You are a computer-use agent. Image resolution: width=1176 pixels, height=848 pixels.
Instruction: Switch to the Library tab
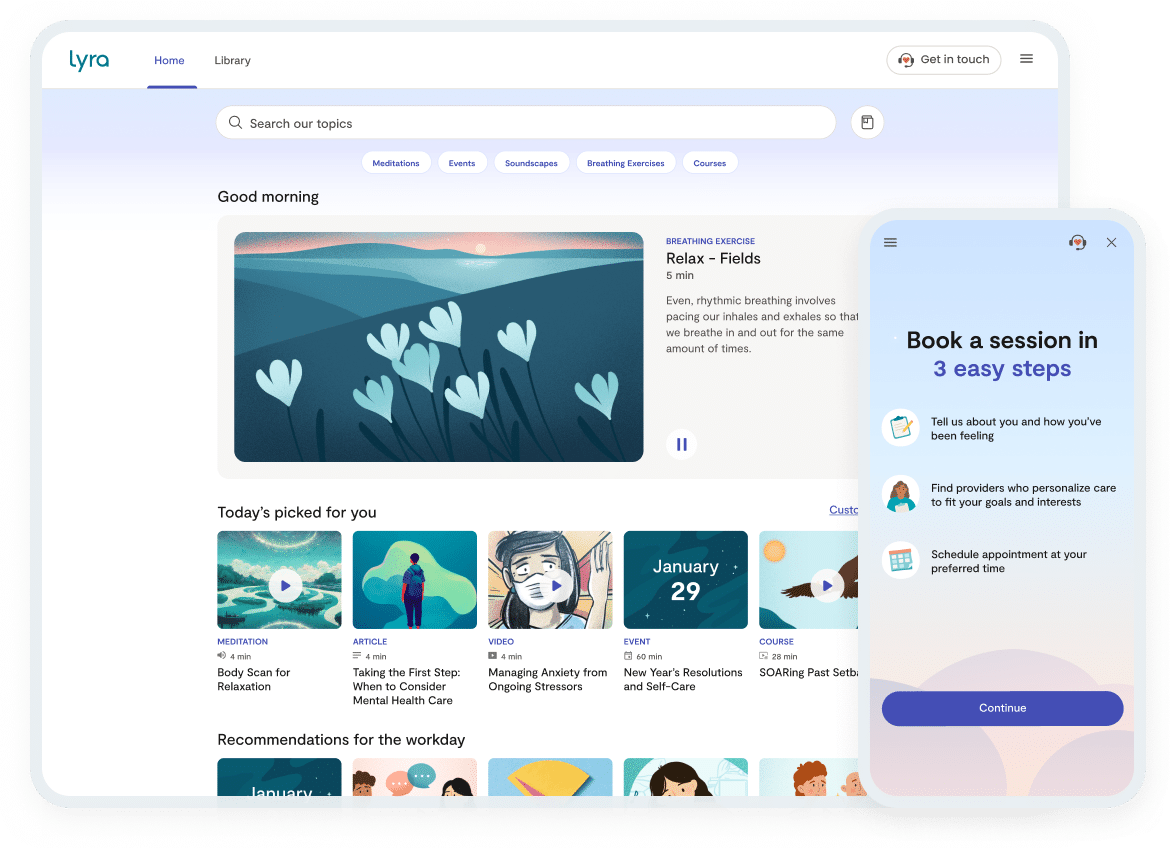click(232, 60)
